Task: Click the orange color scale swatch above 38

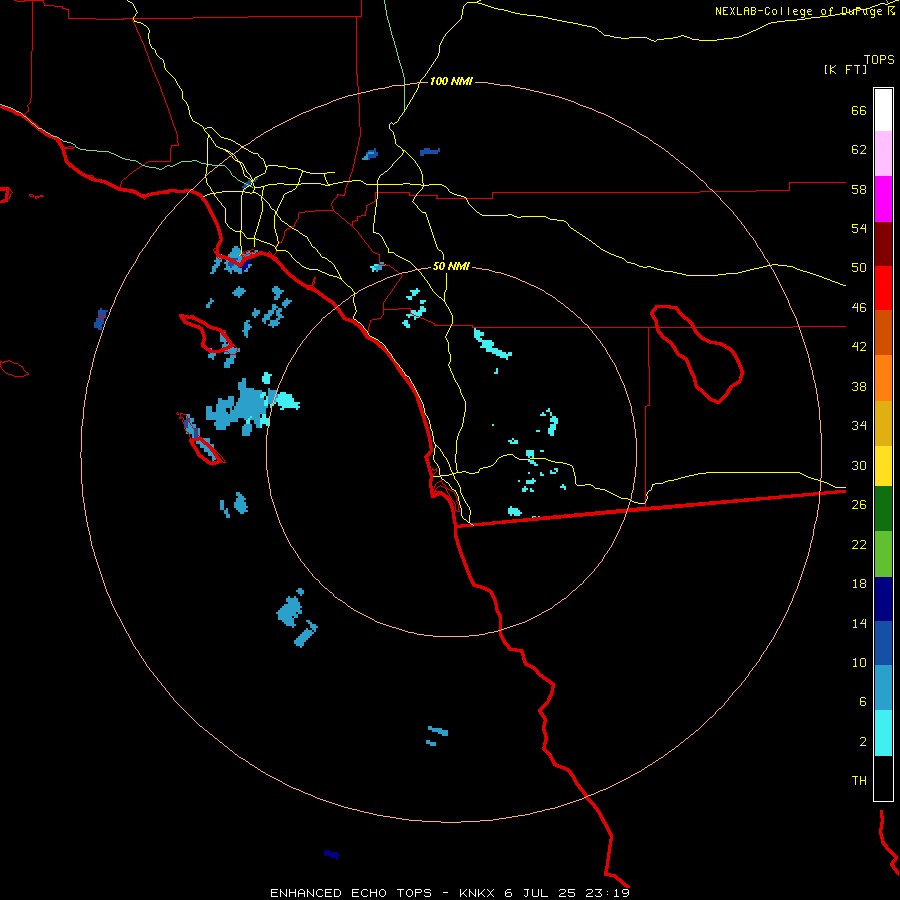Action: coord(883,377)
